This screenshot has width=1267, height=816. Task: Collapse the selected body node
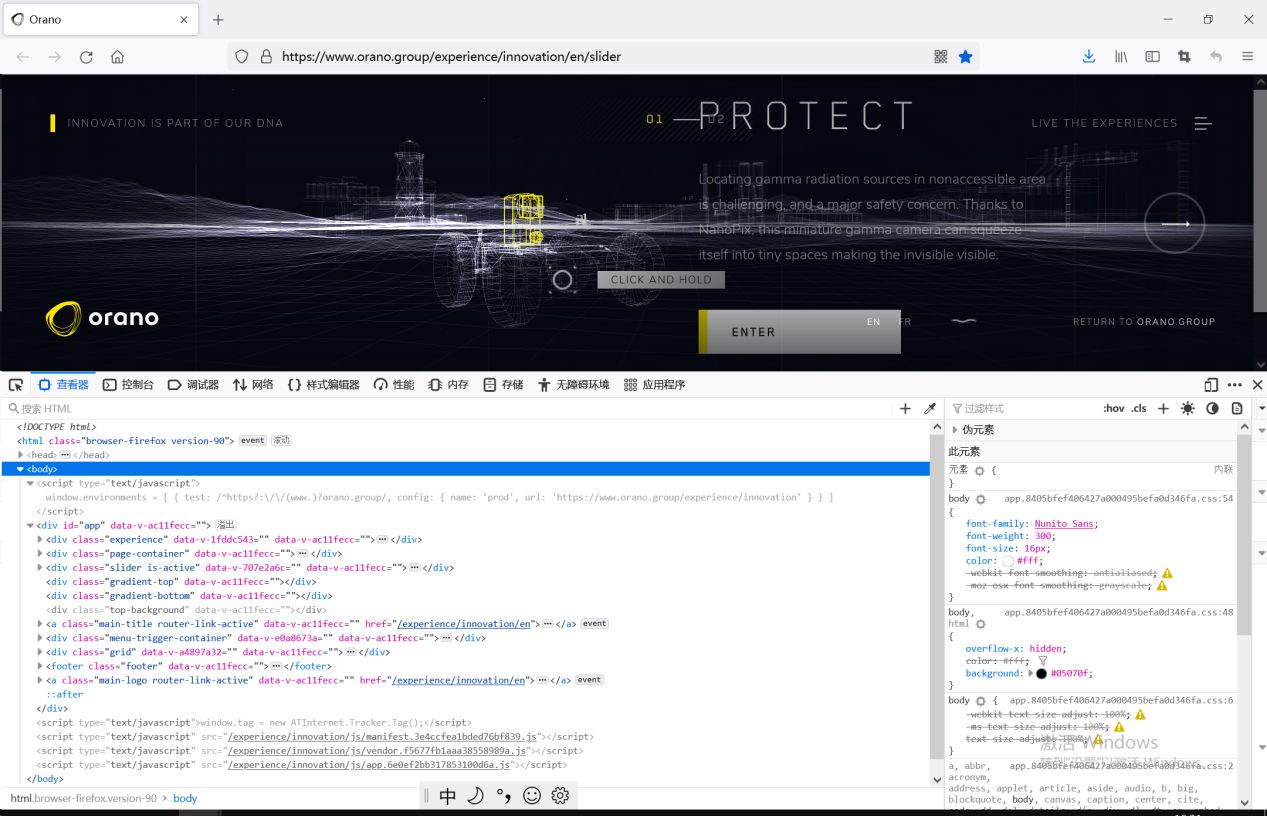[21, 469]
